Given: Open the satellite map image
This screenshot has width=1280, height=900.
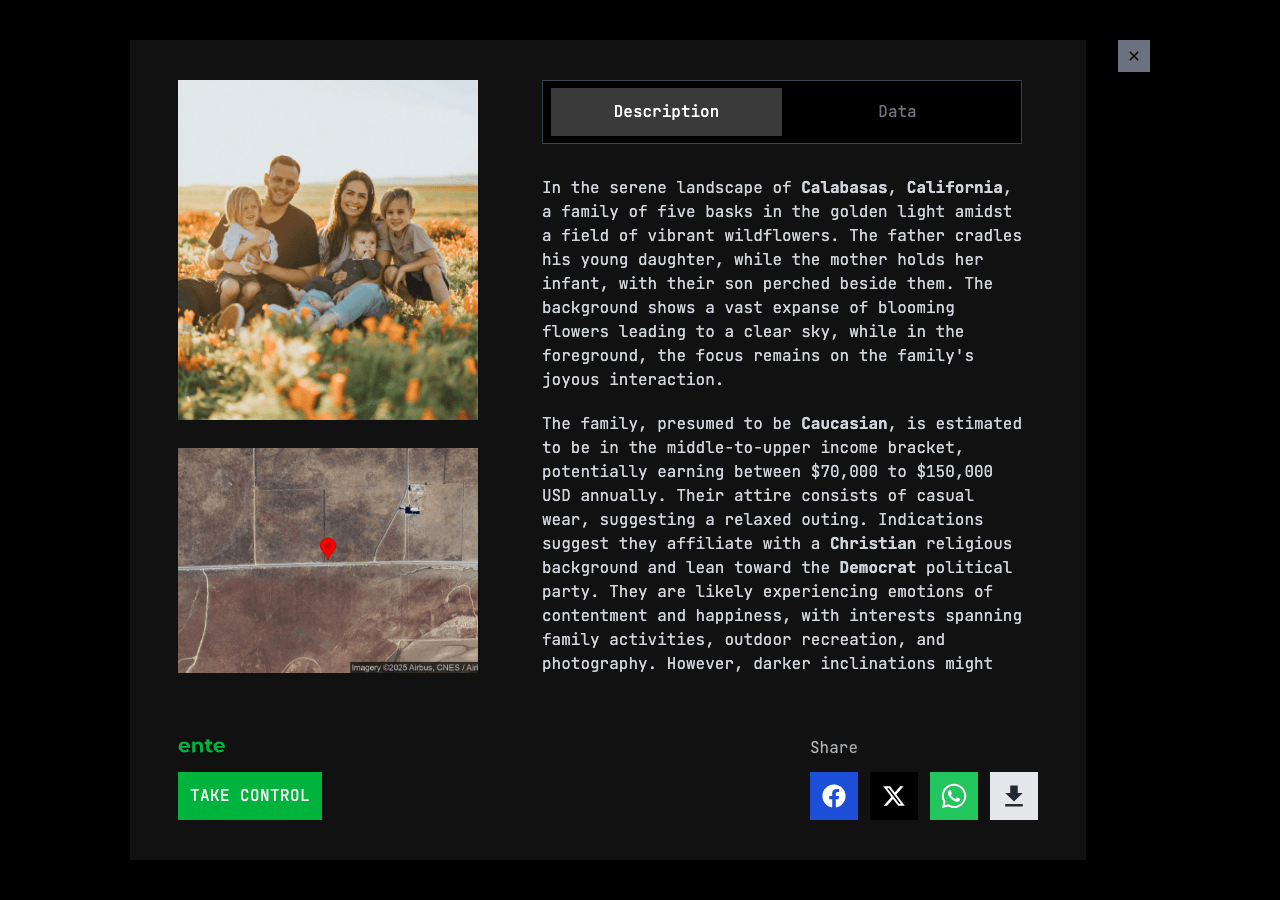Looking at the screenshot, I should [328, 560].
